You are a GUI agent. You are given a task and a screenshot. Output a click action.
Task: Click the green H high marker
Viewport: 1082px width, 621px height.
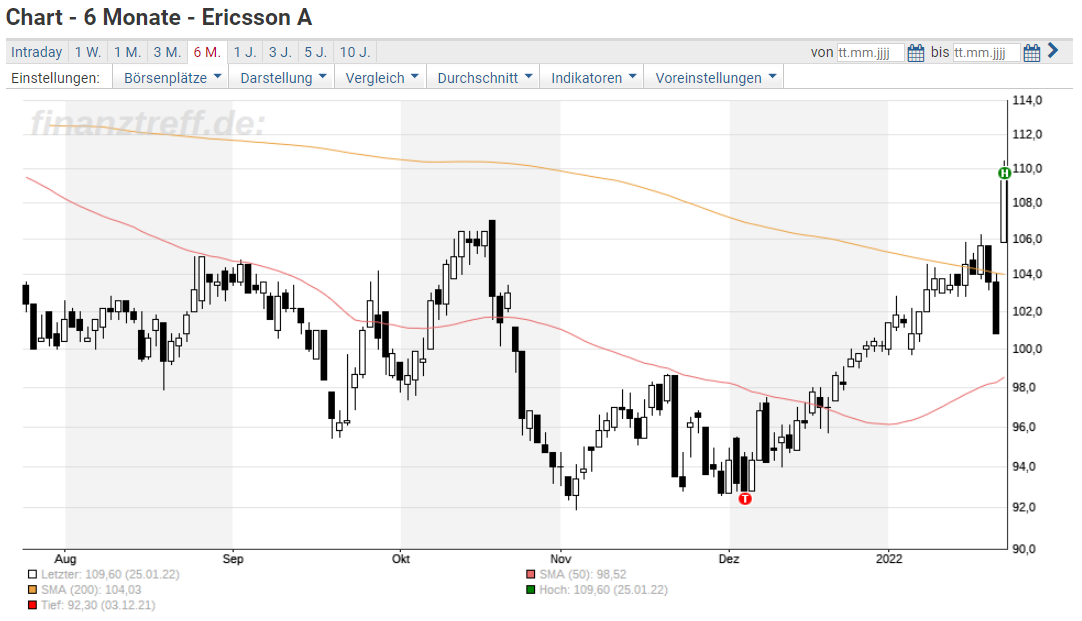point(1005,173)
